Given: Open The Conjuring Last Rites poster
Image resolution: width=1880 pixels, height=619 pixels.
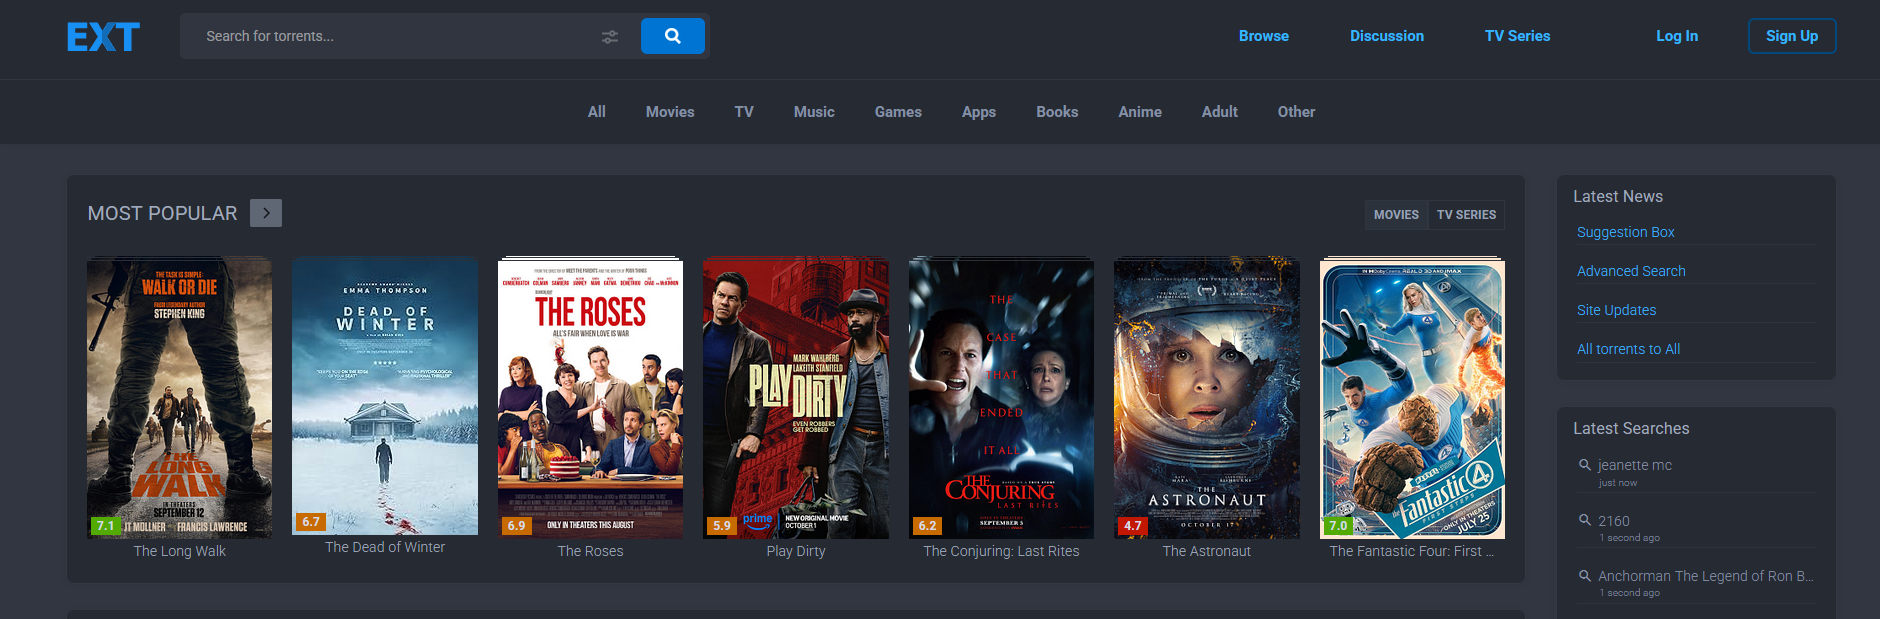Looking at the screenshot, I should 1001,397.
